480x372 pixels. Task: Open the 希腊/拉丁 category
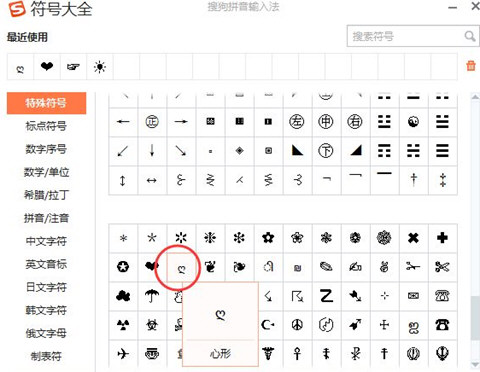(x=46, y=195)
